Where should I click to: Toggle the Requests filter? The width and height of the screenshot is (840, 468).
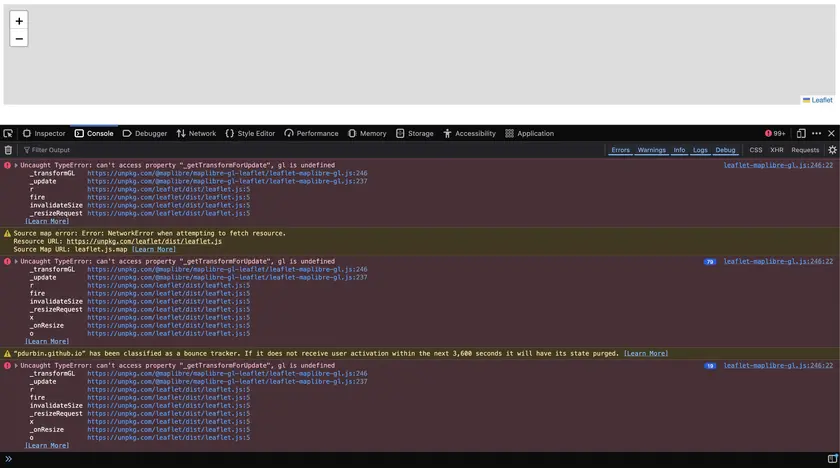[805, 150]
